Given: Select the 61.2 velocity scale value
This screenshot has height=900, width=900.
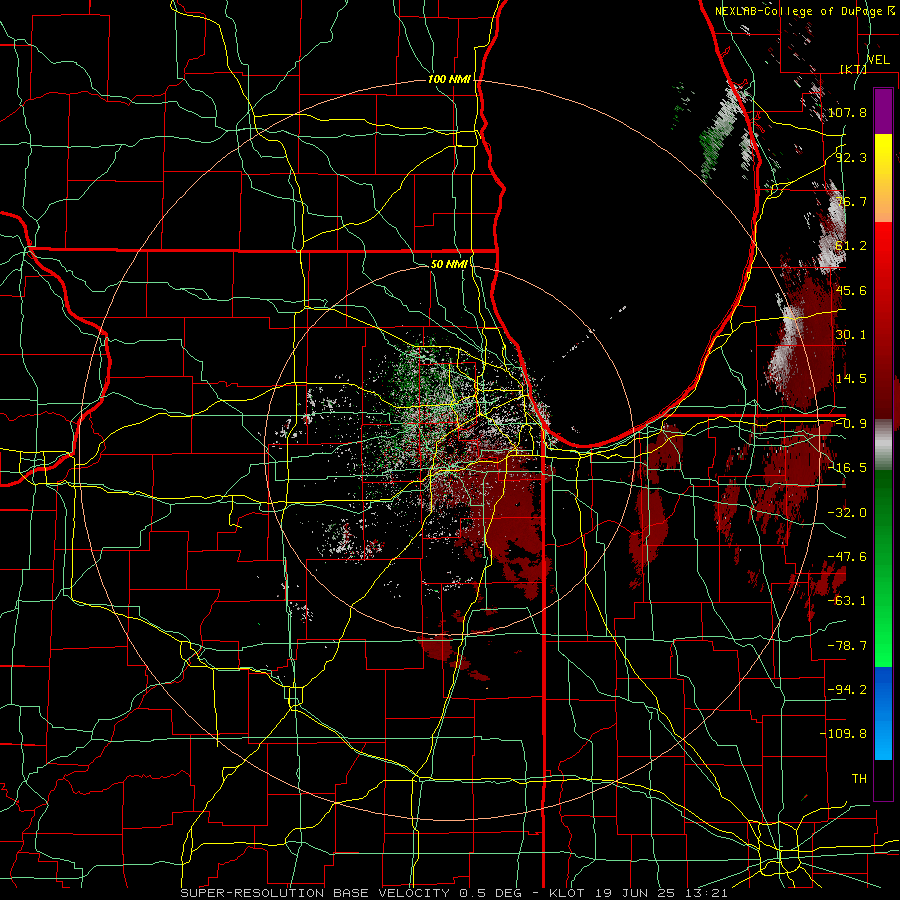Looking at the screenshot, I should (x=851, y=246).
